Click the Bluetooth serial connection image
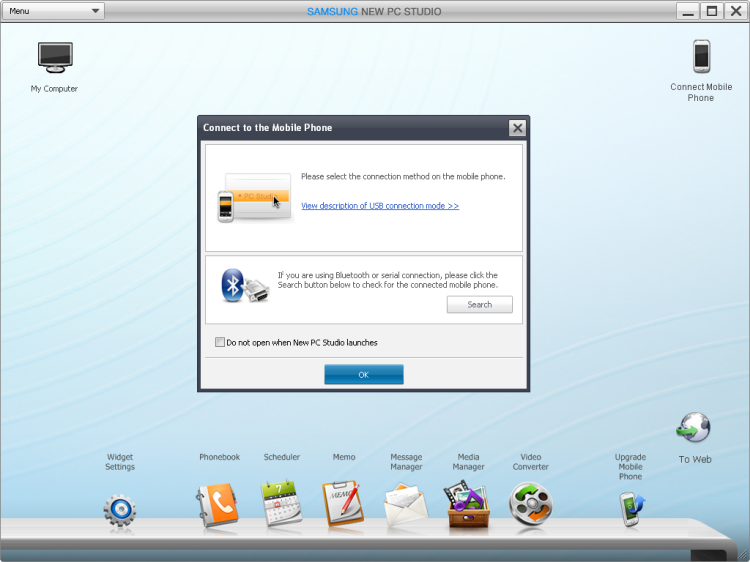 245,286
